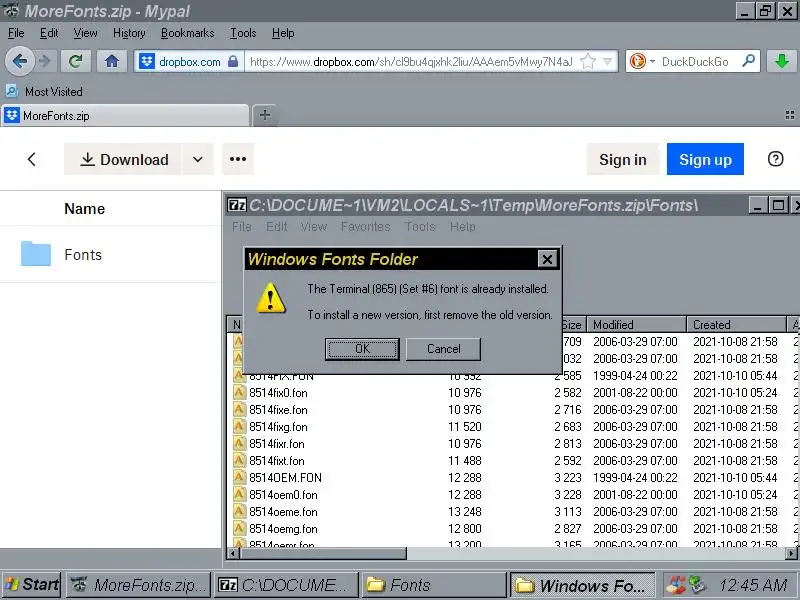Click the Windows Start button

(x=32, y=585)
